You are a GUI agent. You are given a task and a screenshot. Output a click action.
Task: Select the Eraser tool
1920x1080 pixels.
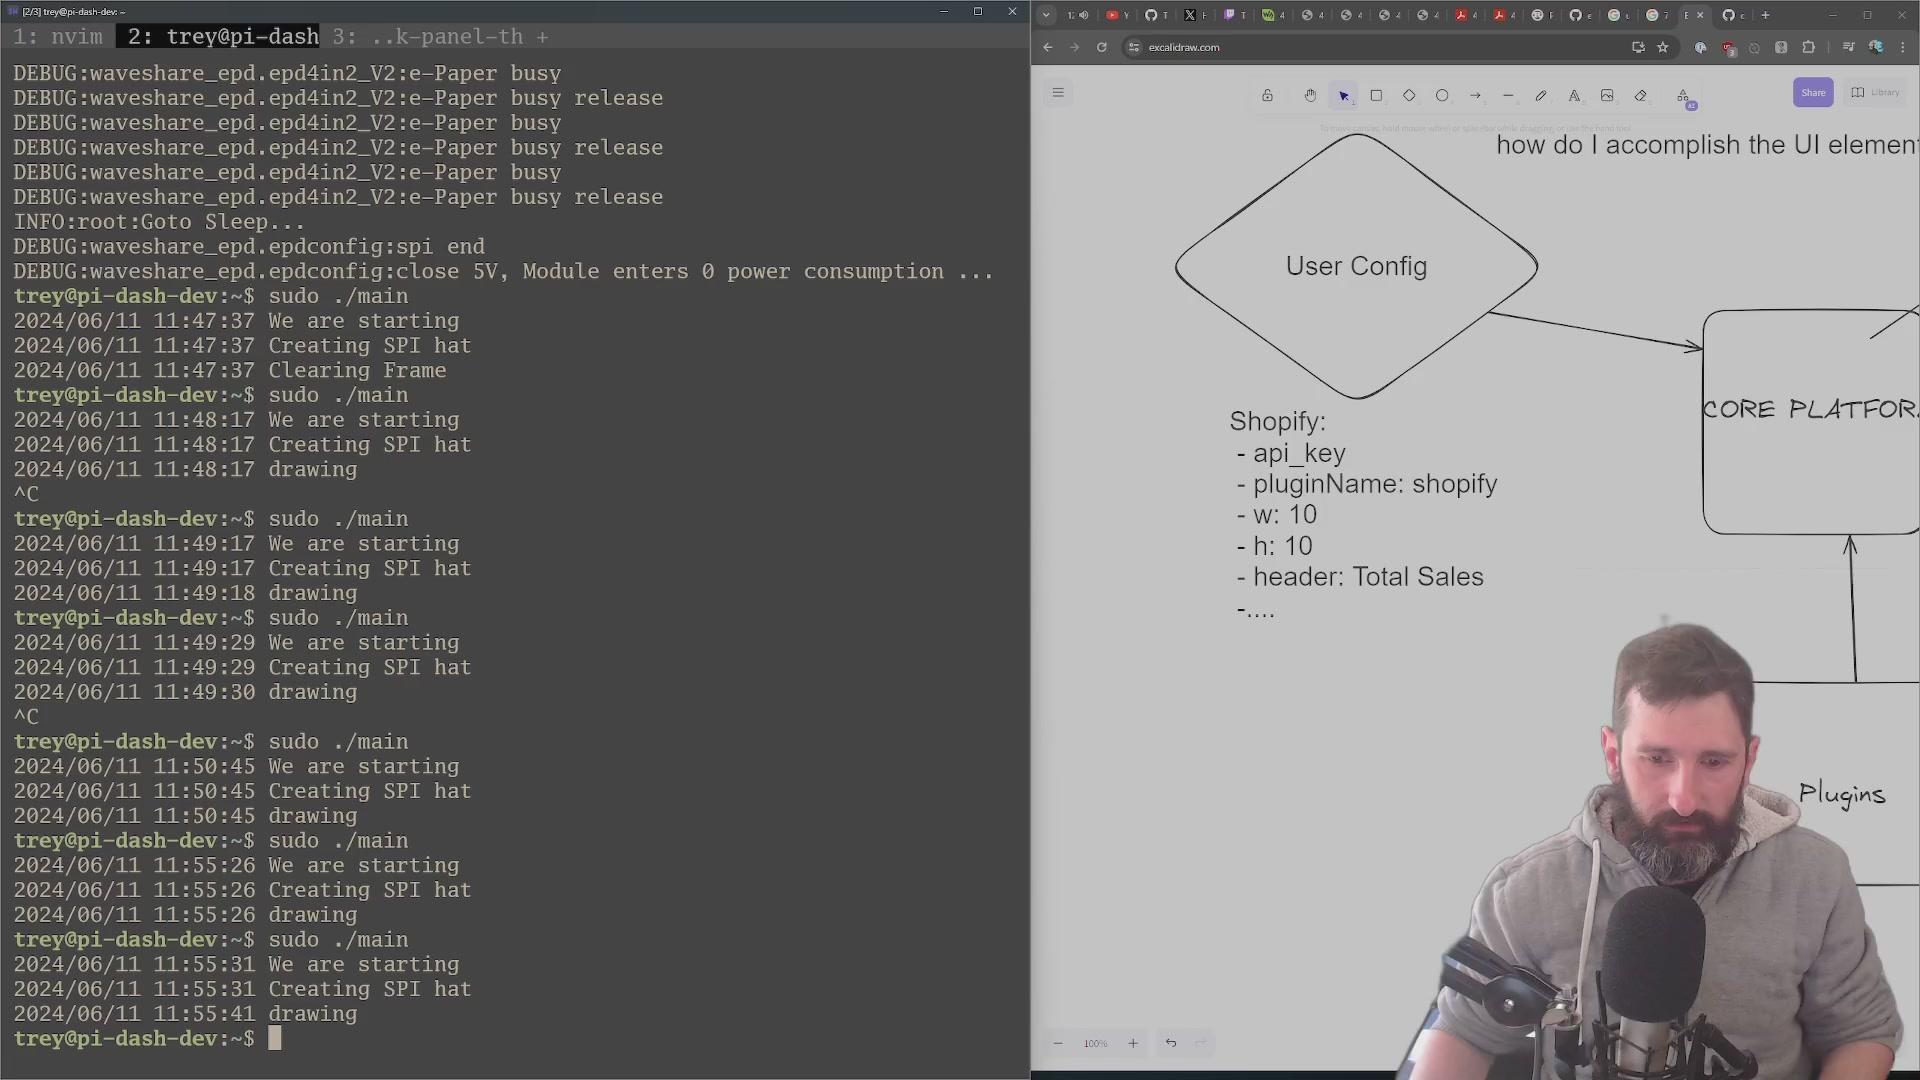(x=1641, y=96)
